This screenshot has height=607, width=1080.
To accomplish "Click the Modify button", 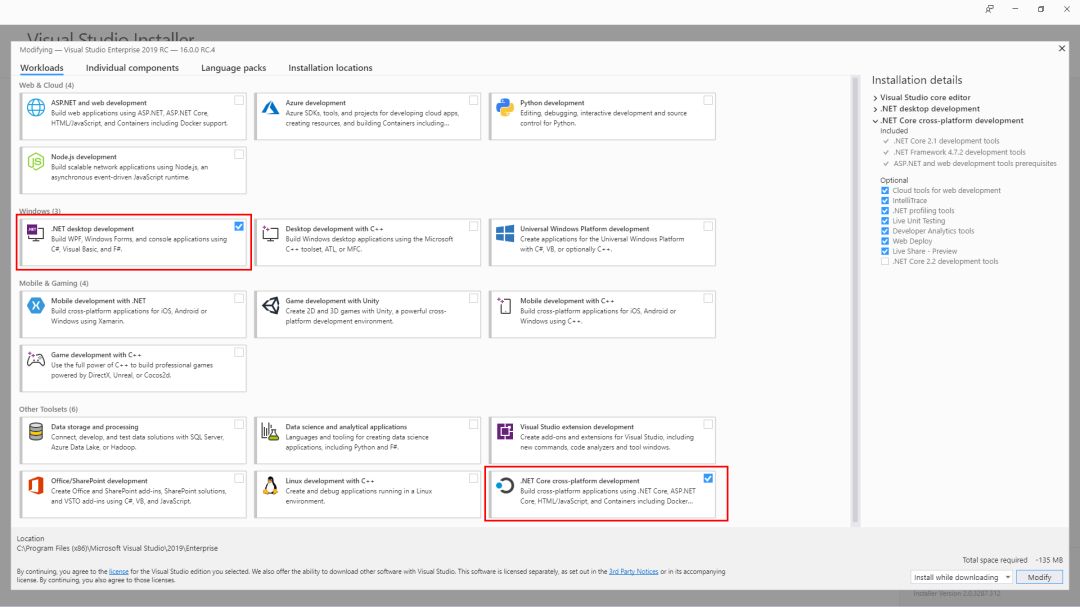I will pyautogui.click(x=1039, y=577).
